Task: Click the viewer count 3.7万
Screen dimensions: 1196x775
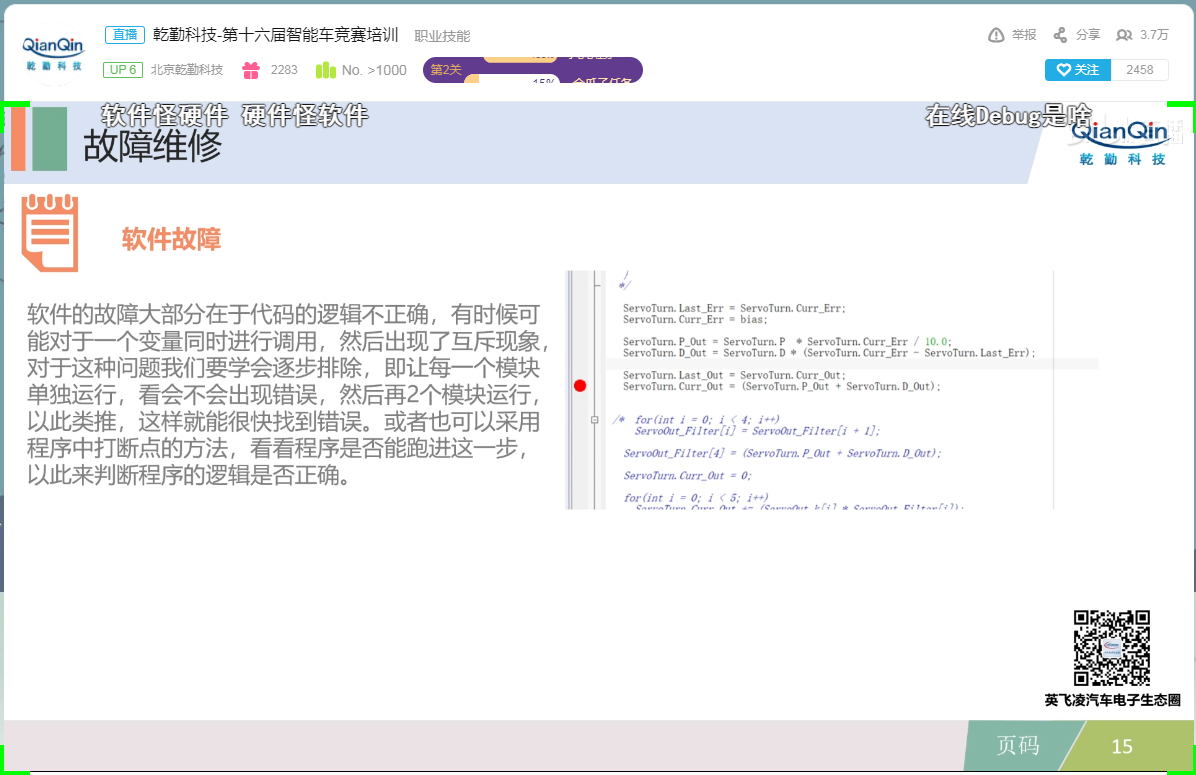Action: point(1154,35)
